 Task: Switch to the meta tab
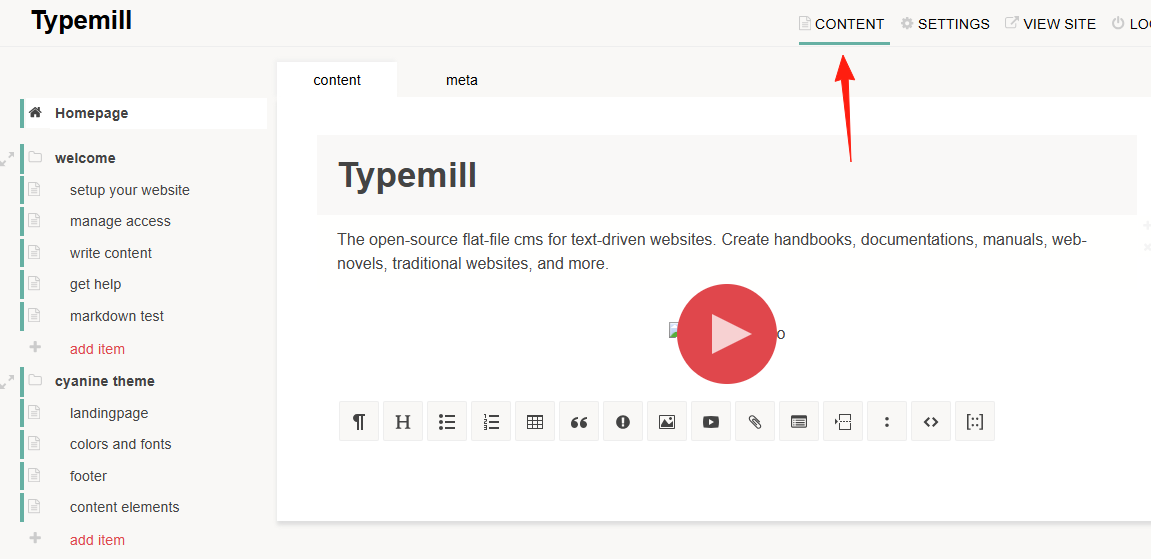[x=462, y=80]
